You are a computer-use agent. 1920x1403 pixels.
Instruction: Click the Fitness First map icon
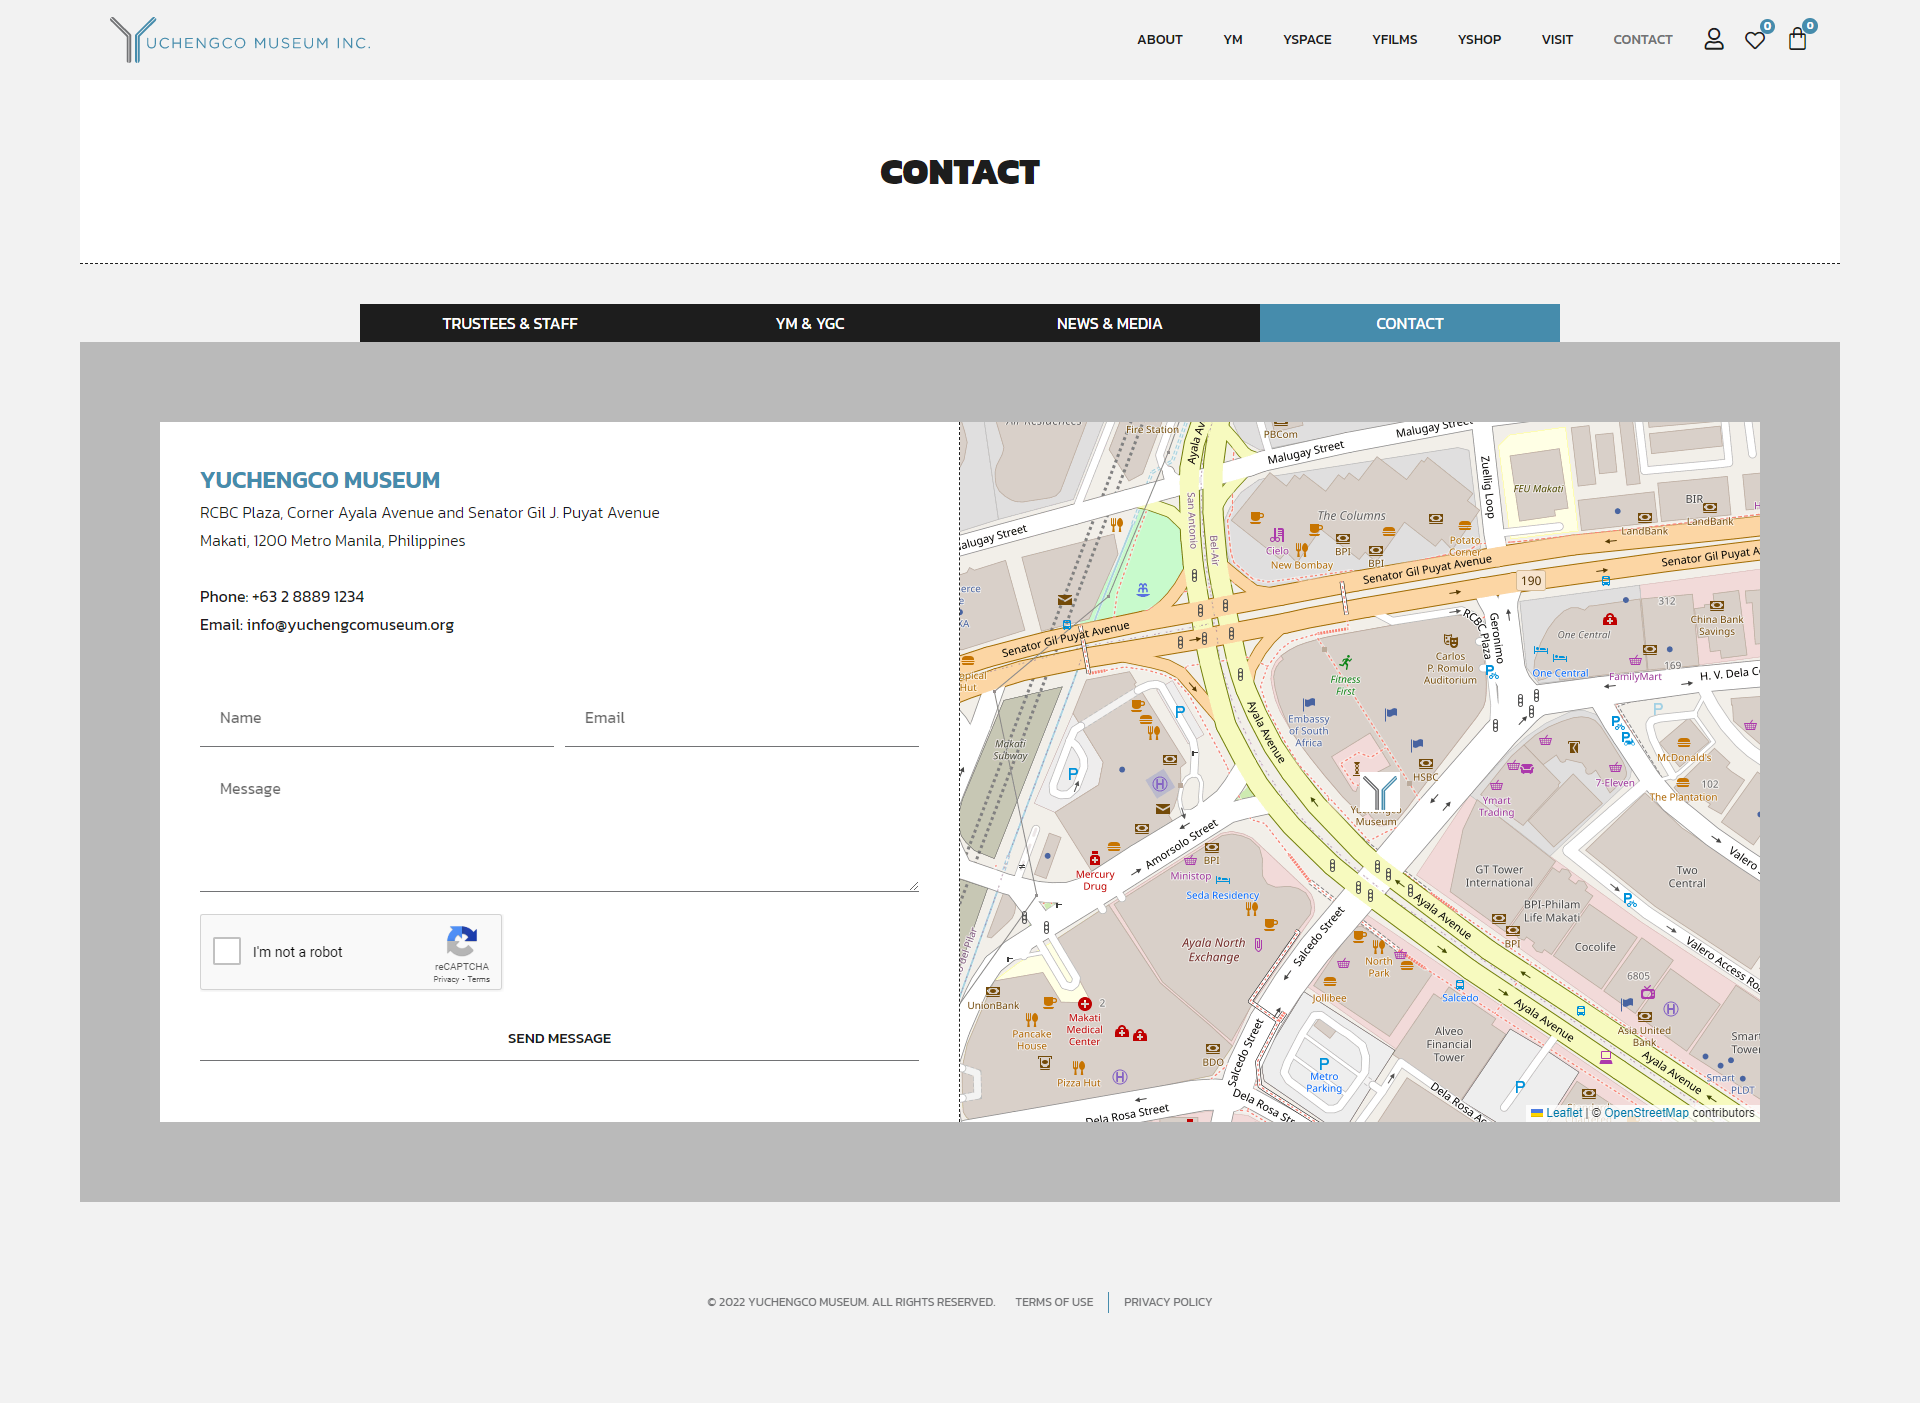(x=1346, y=662)
